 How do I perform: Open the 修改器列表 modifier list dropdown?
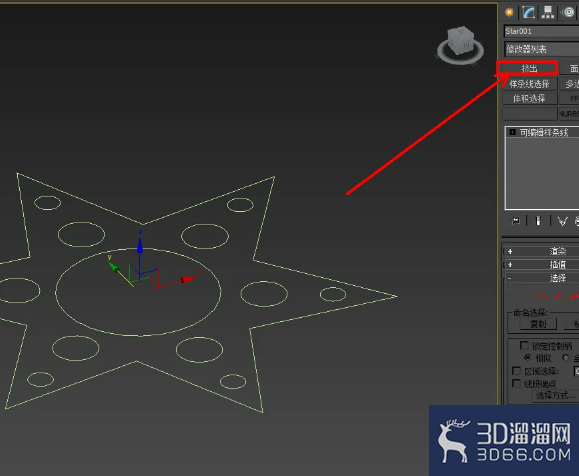[x=541, y=49]
